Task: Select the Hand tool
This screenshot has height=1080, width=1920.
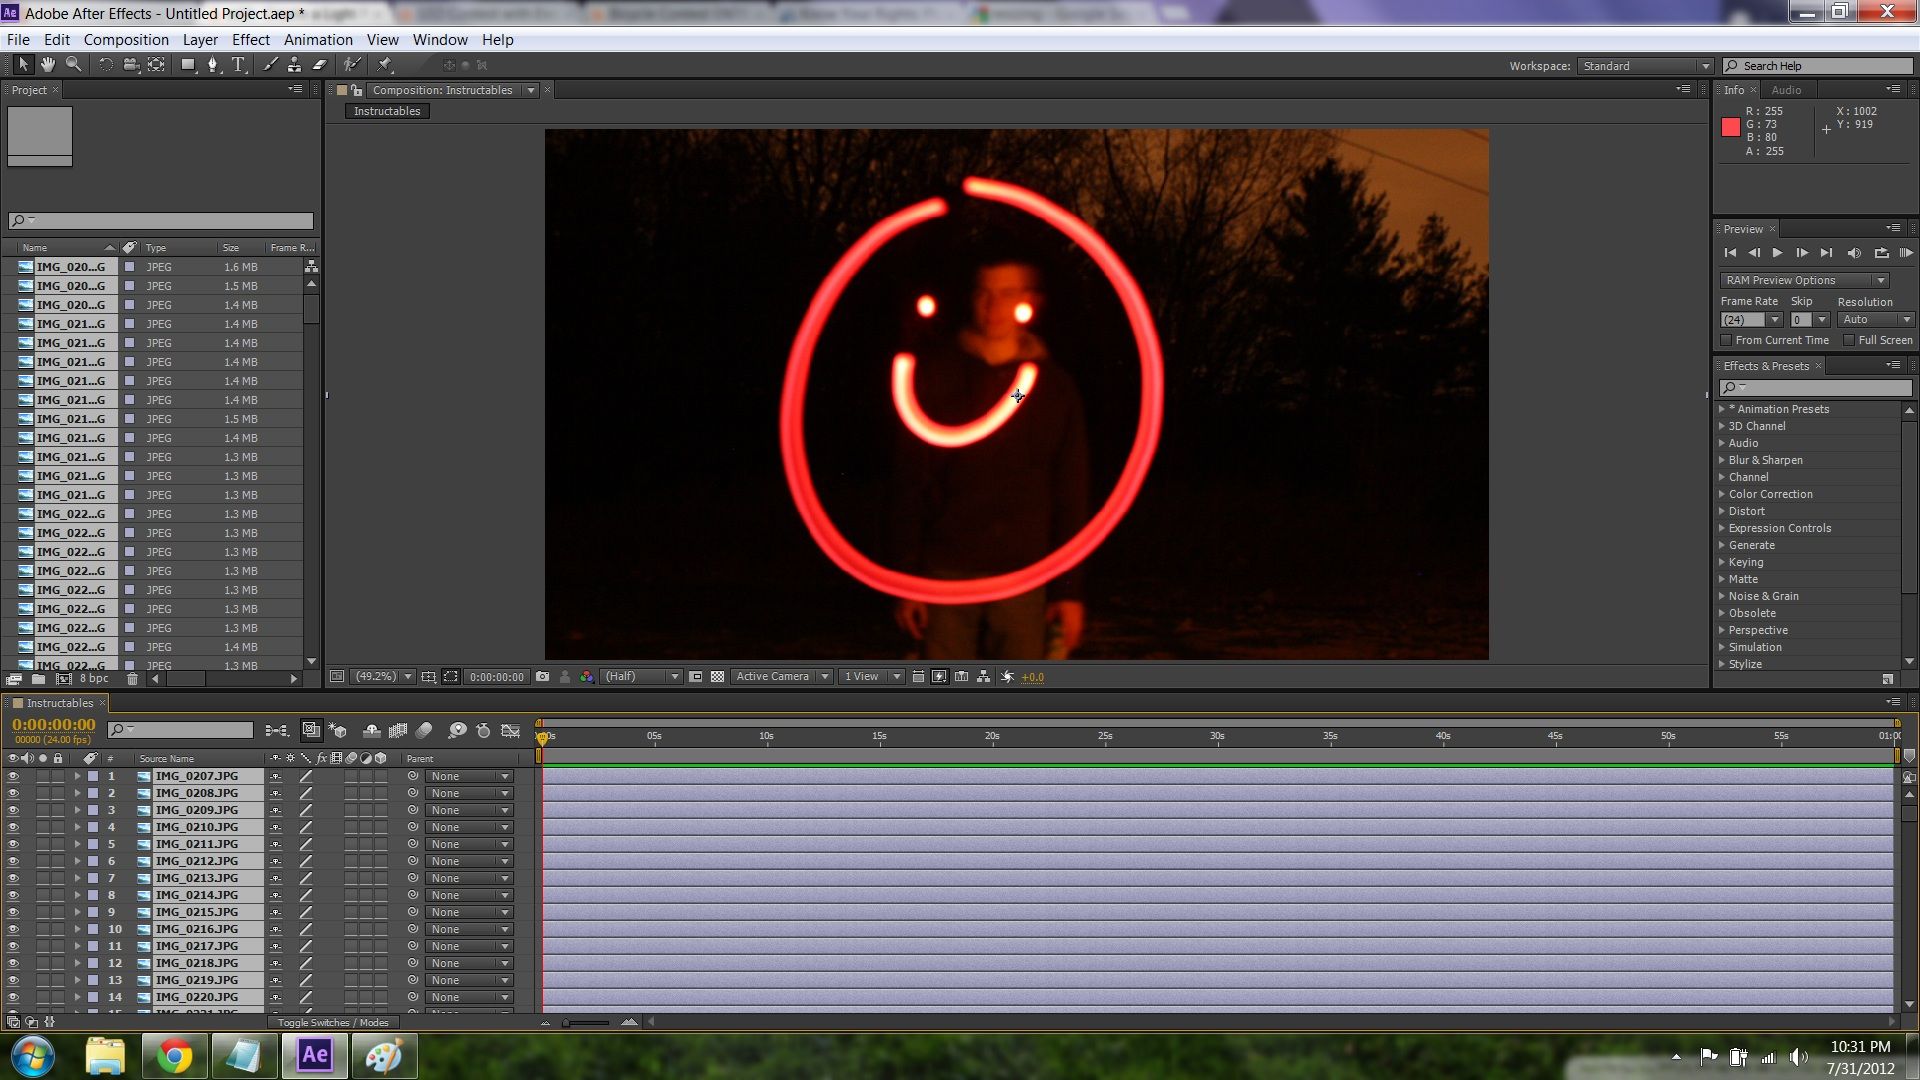Action: 47,64
